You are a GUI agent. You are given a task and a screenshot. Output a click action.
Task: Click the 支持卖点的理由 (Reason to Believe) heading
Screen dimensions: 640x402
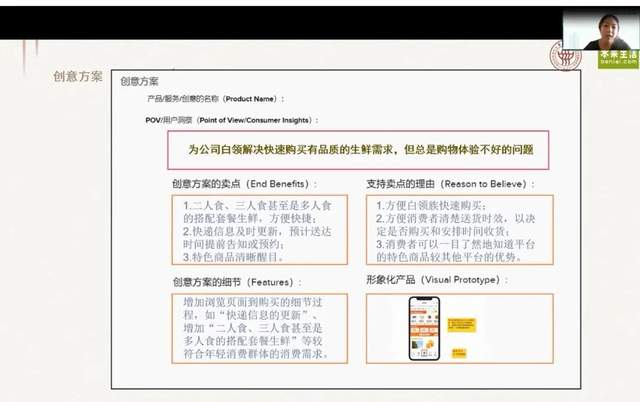451,184
